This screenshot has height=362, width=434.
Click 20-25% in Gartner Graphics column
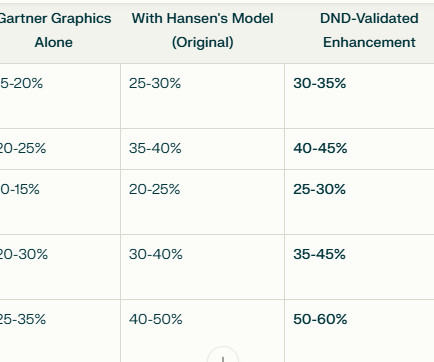pyautogui.click(x=23, y=148)
